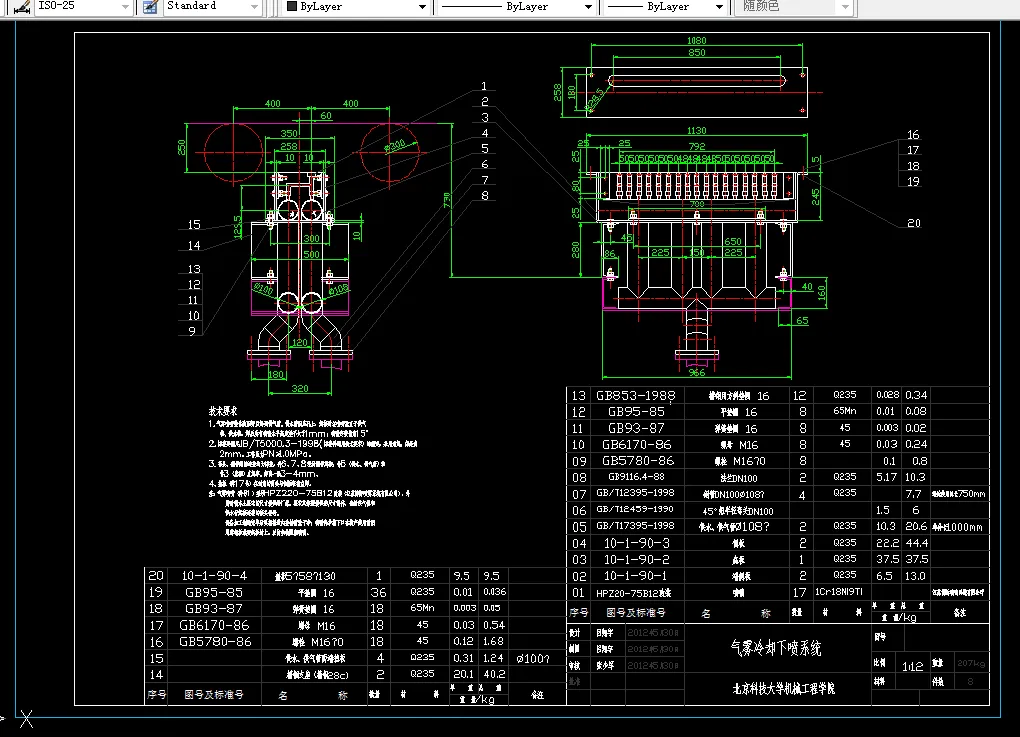Viewport: 1020px width, 737px height.
Task: Select the GB9116.4-88 standard cell
Action: (x=636, y=477)
